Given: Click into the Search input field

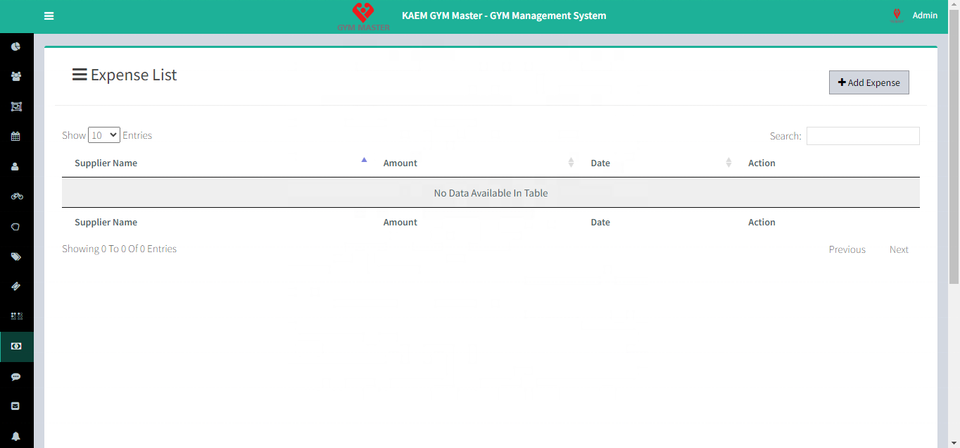Looking at the screenshot, I should pyautogui.click(x=862, y=136).
